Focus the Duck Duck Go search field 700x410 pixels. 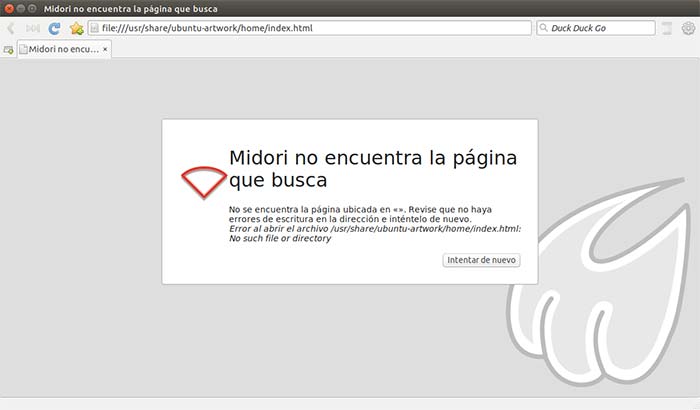coord(596,28)
